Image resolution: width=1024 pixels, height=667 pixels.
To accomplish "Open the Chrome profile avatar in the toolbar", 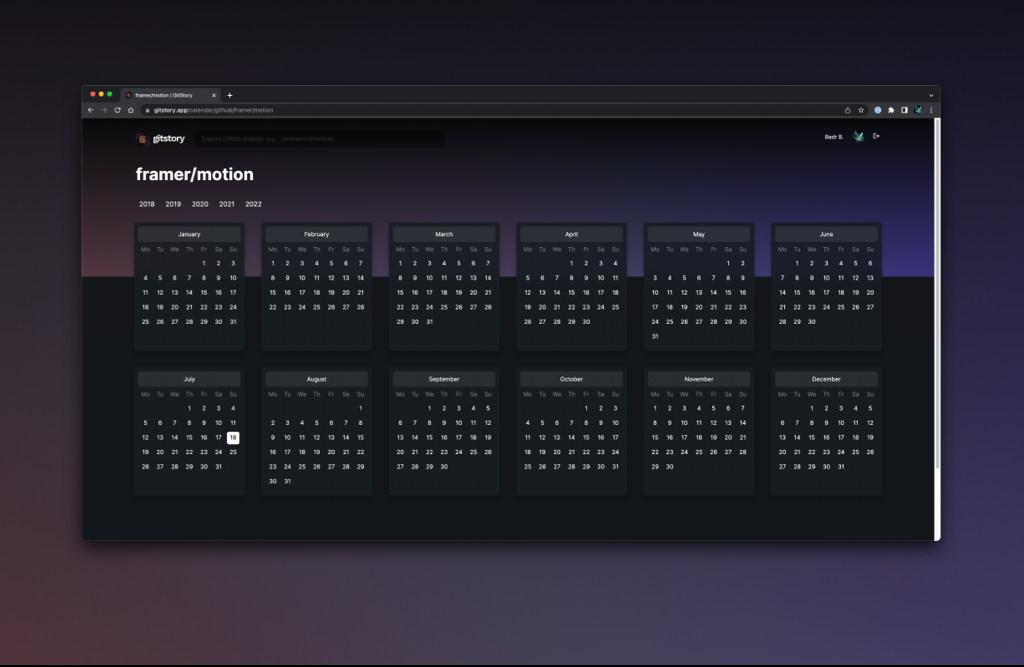I will click(x=918, y=110).
